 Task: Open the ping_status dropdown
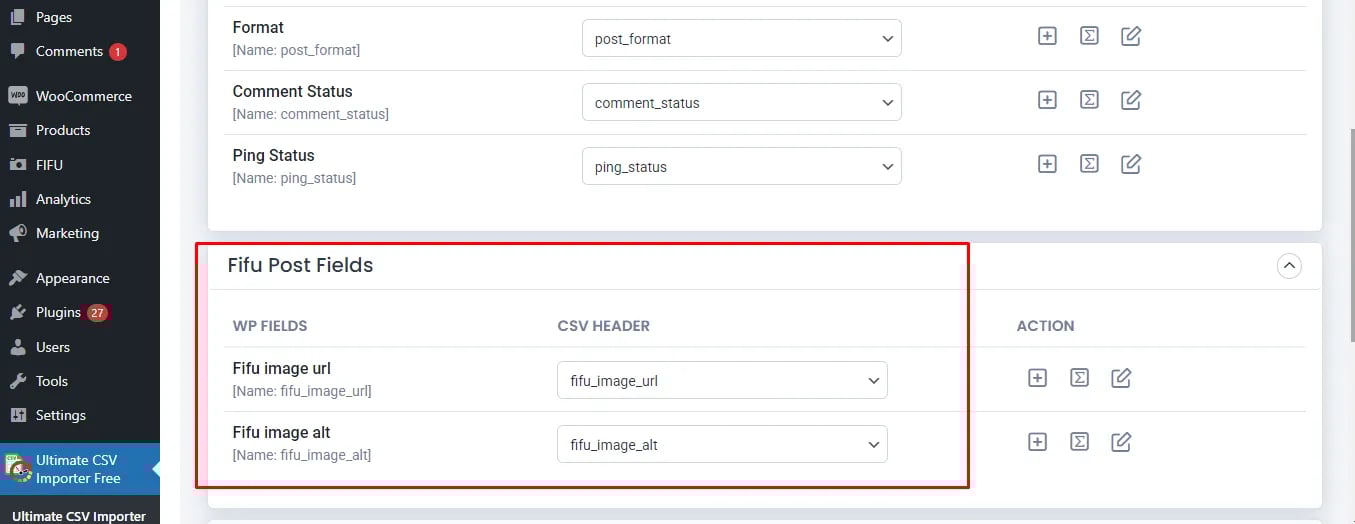click(742, 166)
